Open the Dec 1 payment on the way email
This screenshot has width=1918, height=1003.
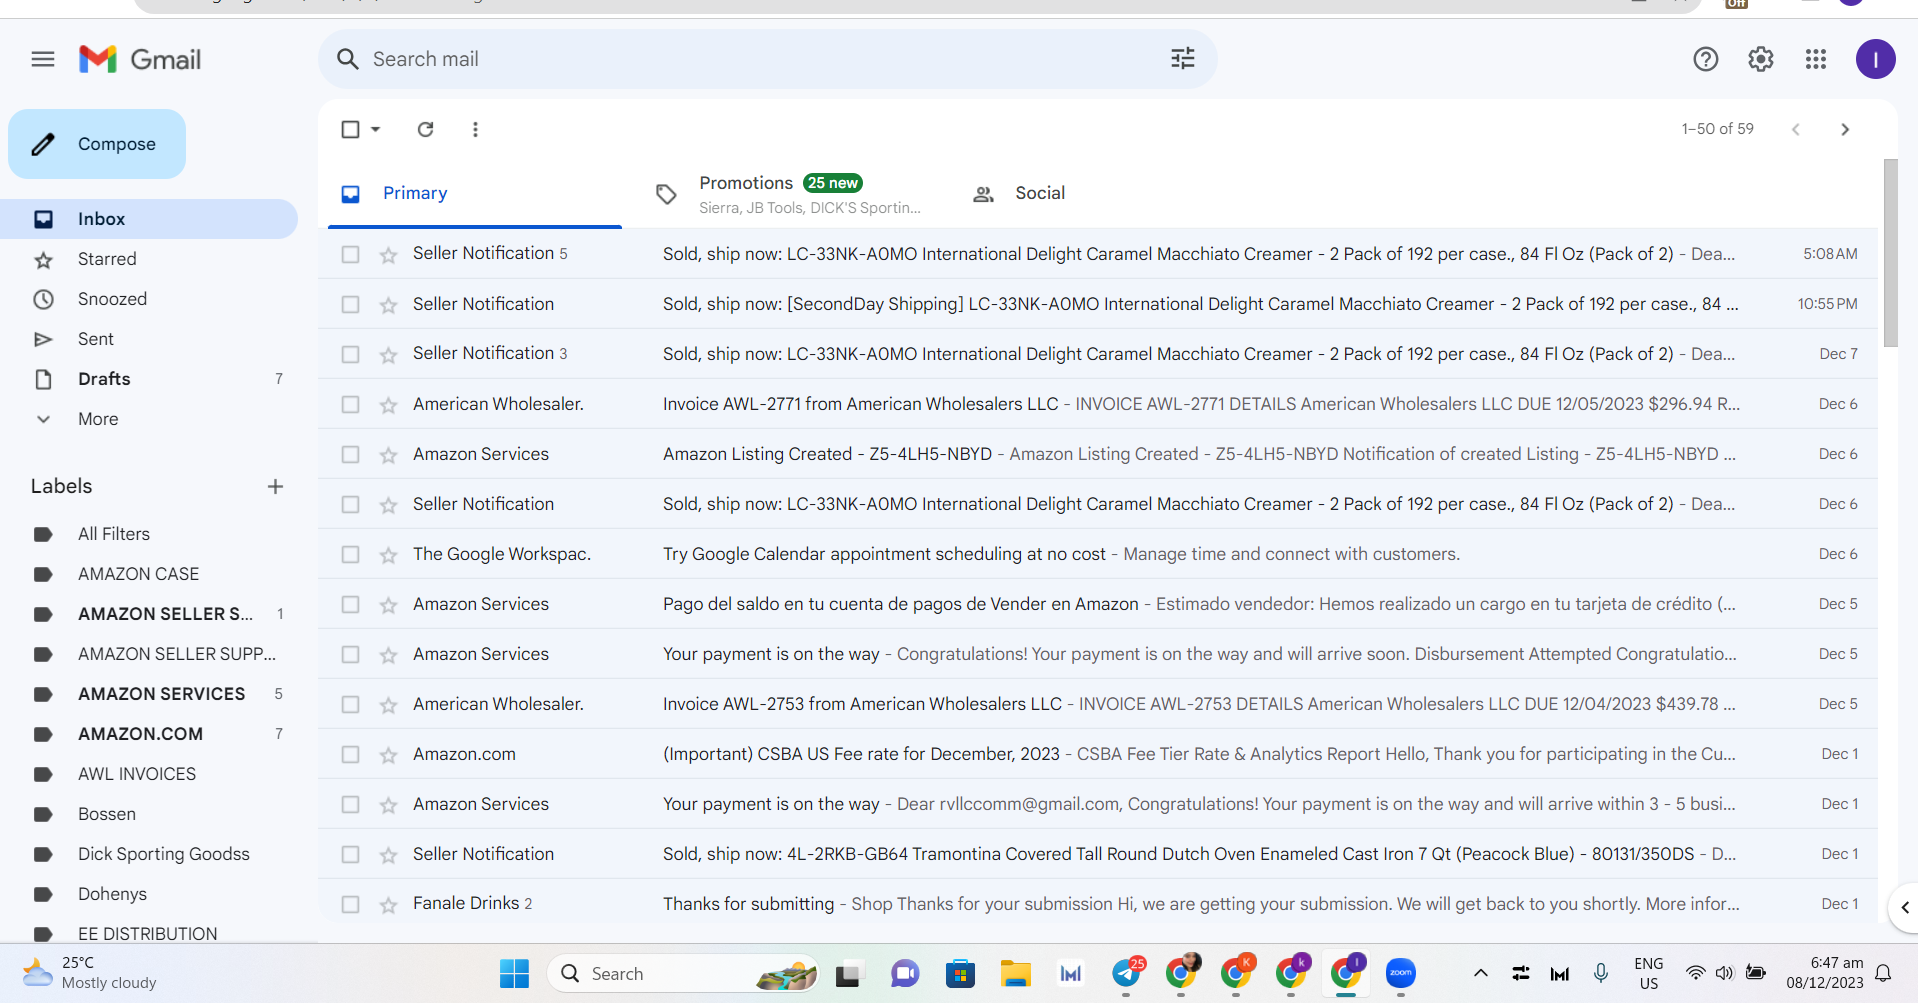coord(1098,804)
